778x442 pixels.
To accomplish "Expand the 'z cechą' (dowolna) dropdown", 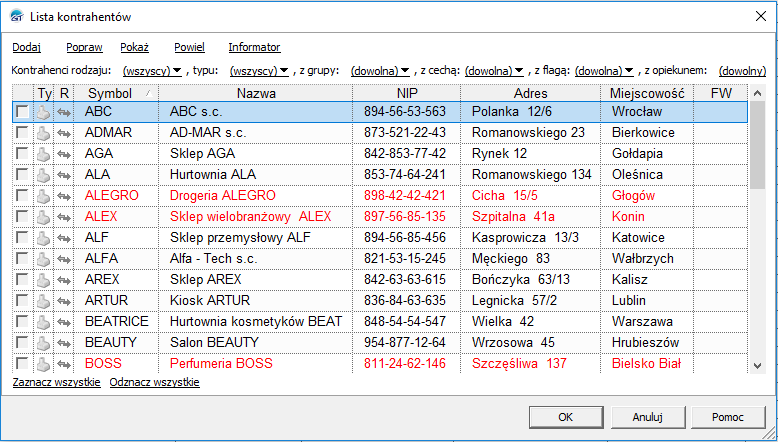I will pos(494,71).
